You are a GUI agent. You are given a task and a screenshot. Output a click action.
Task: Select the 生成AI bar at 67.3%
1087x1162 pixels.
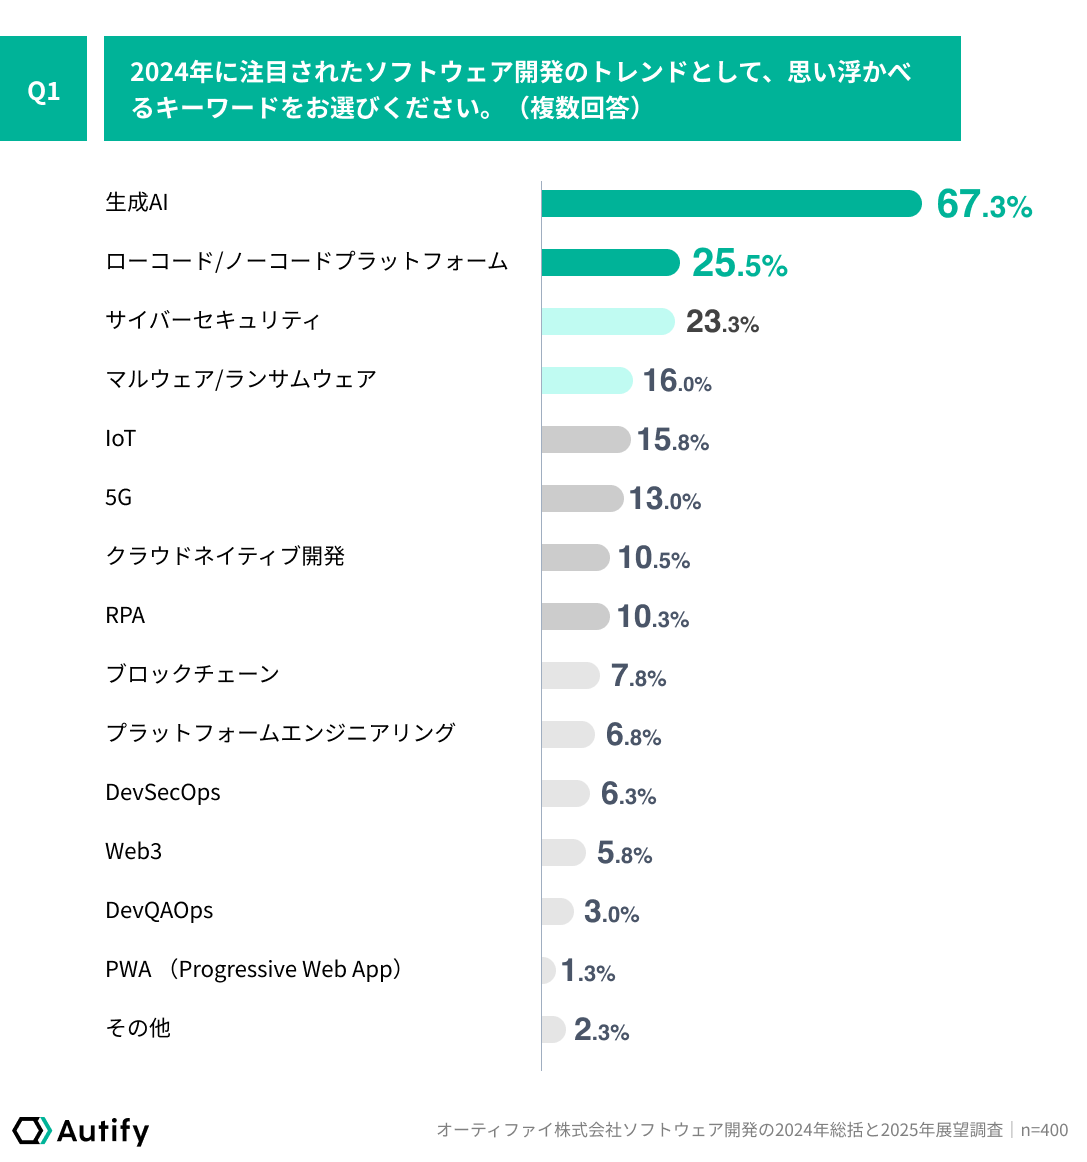pos(731,203)
